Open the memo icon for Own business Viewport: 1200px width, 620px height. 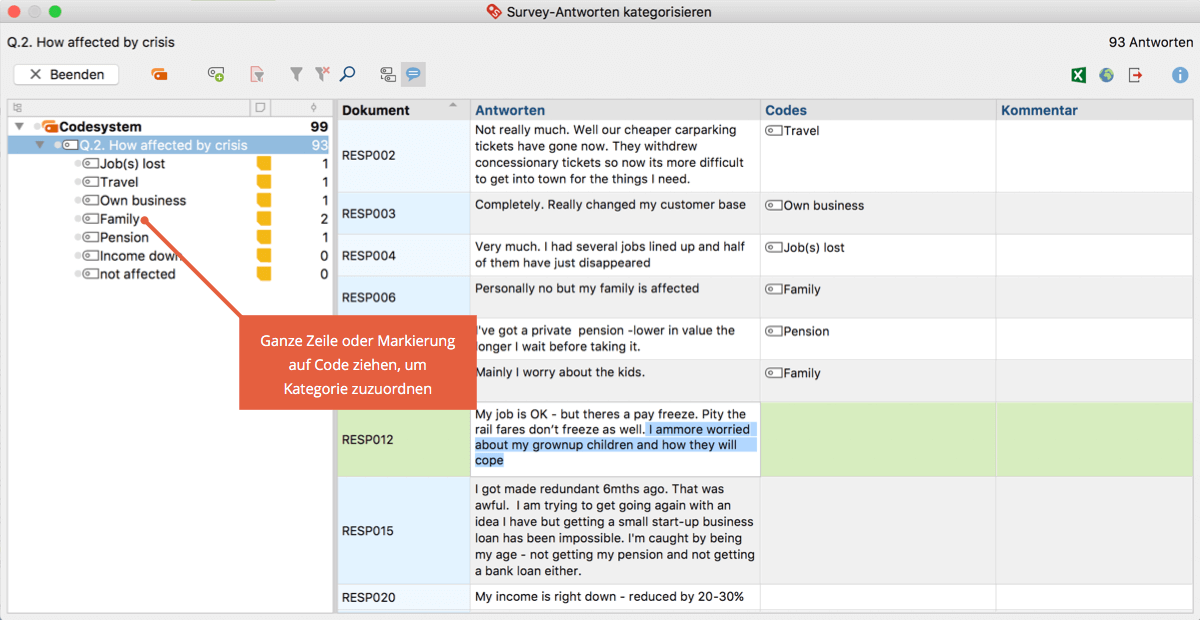264,201
